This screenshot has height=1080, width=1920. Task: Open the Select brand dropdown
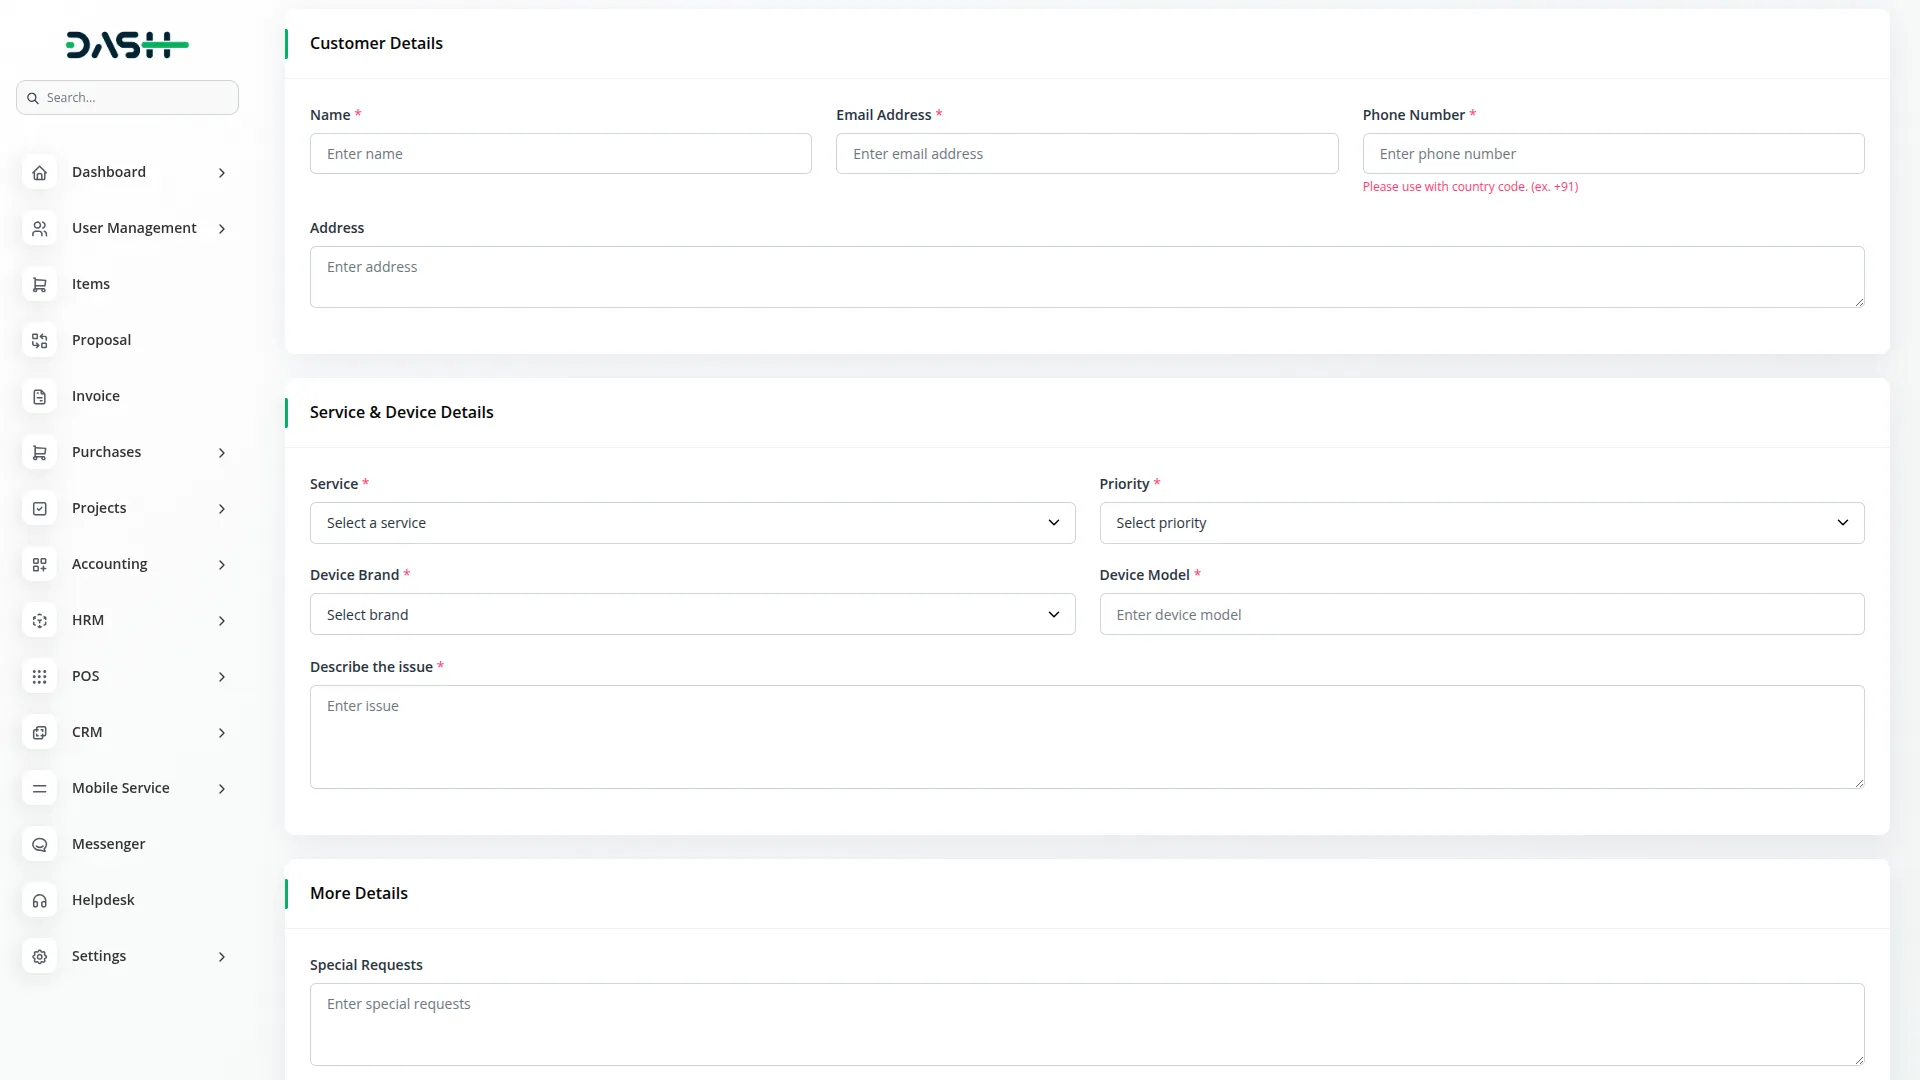tap(692, 614)
